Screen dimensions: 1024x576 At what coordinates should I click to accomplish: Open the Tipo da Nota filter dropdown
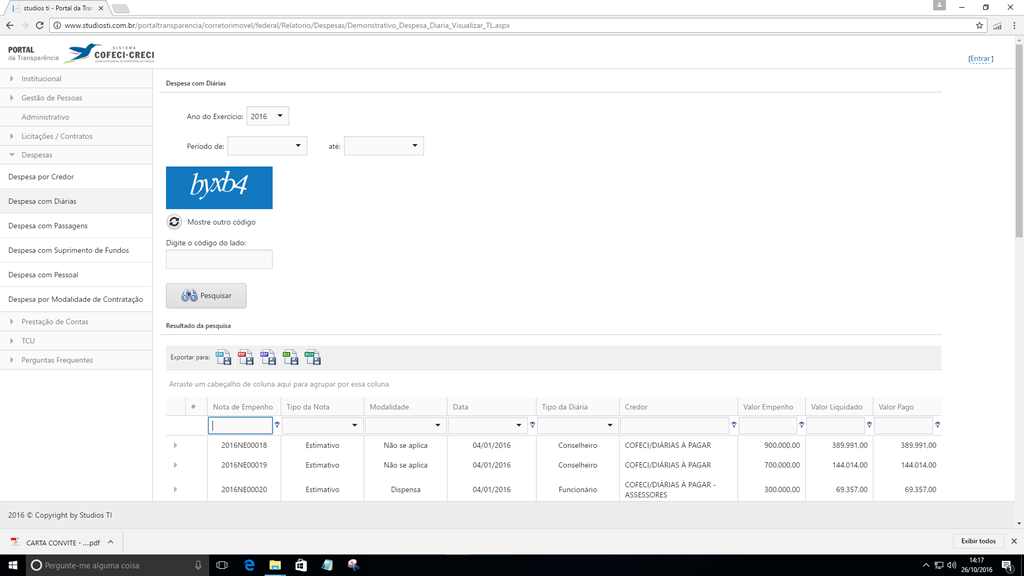pos(354,425)
